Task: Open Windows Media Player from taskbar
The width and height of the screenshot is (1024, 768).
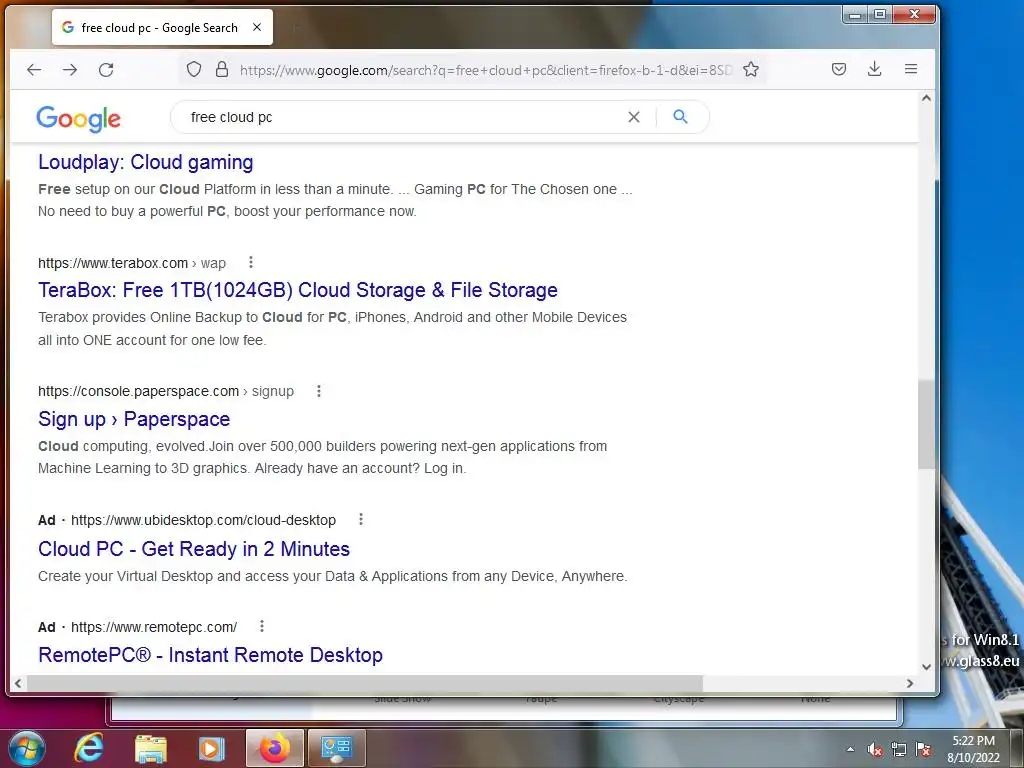Action: 211,748
